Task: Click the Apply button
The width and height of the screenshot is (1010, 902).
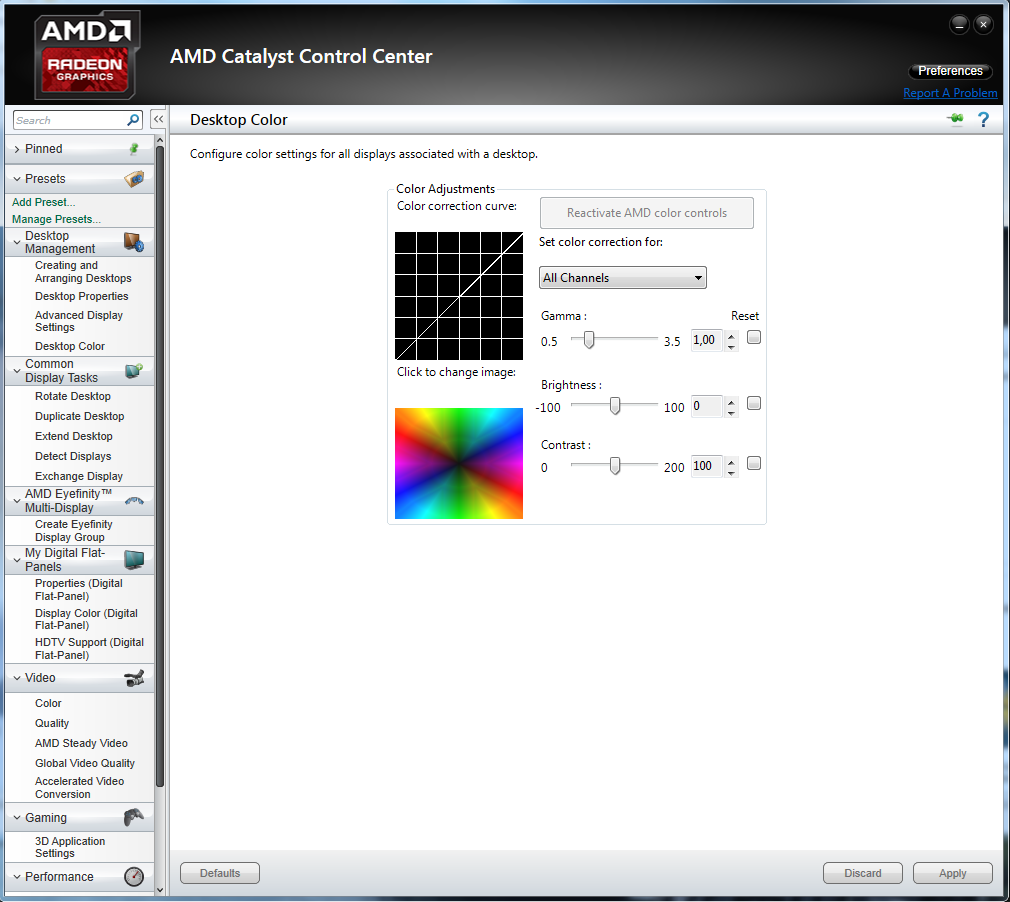Action: pos(953,873)
